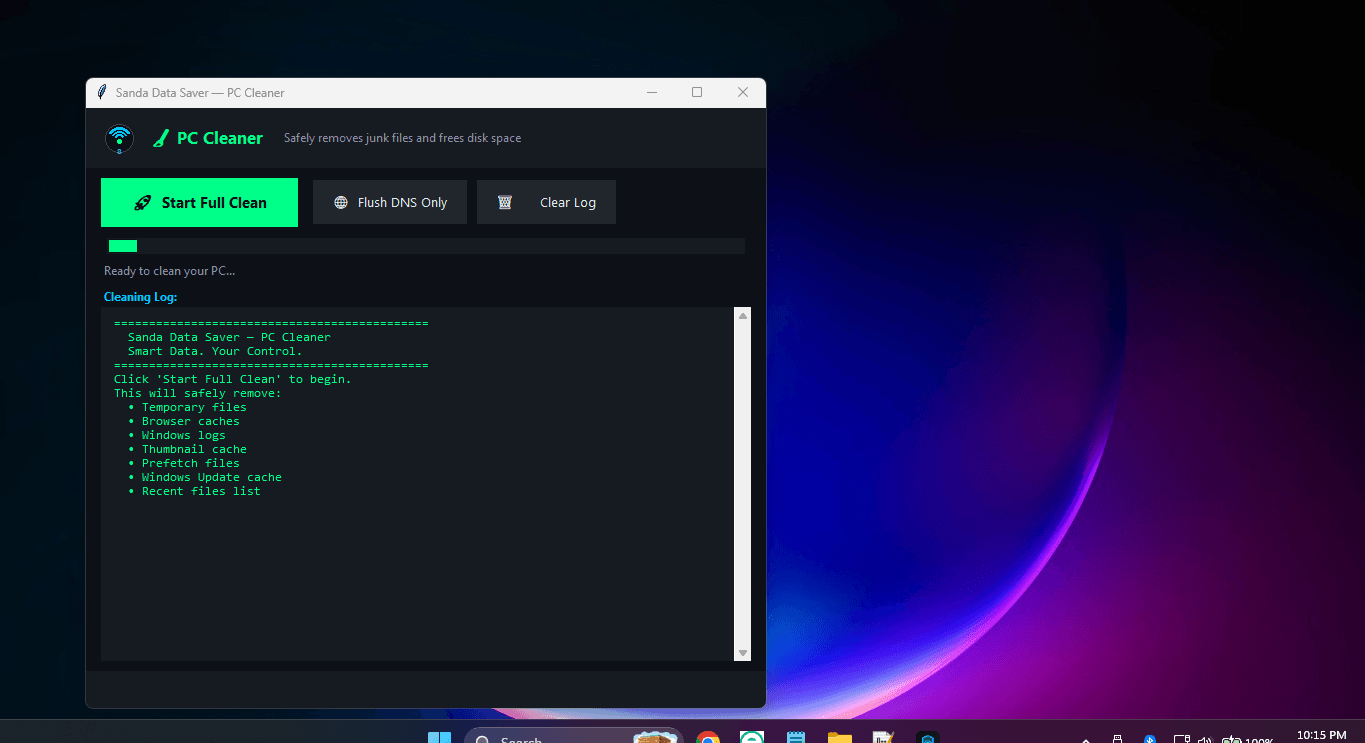Image resolution: width=1365 pixels, height=743 pixels.
Task: Click the Wi-Fi logo icon in the header
Action: [x=119, y=138]
